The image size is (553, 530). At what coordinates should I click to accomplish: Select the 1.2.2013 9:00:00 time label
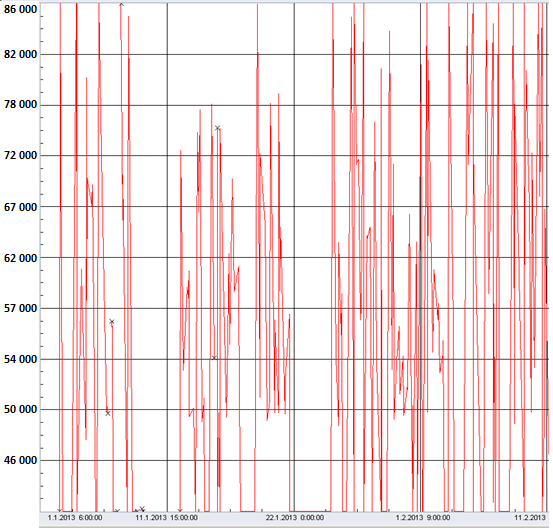pos(423,518)
